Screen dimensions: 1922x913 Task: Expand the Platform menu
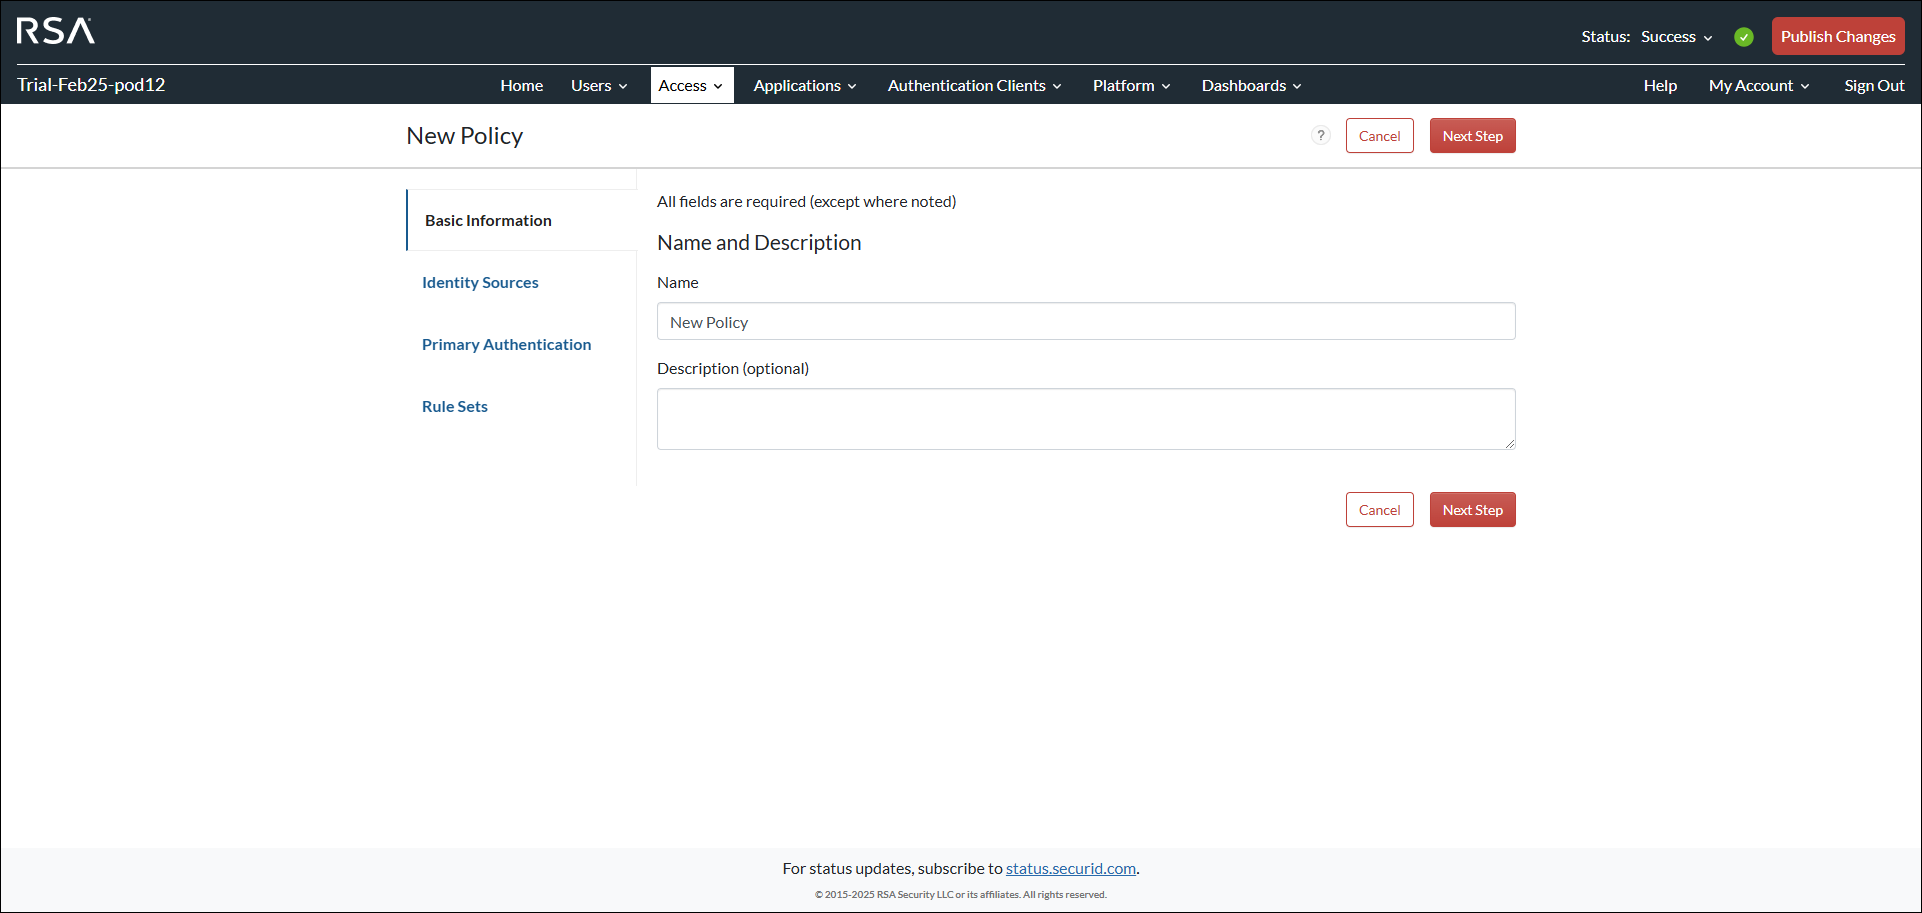pos(1131,86)
